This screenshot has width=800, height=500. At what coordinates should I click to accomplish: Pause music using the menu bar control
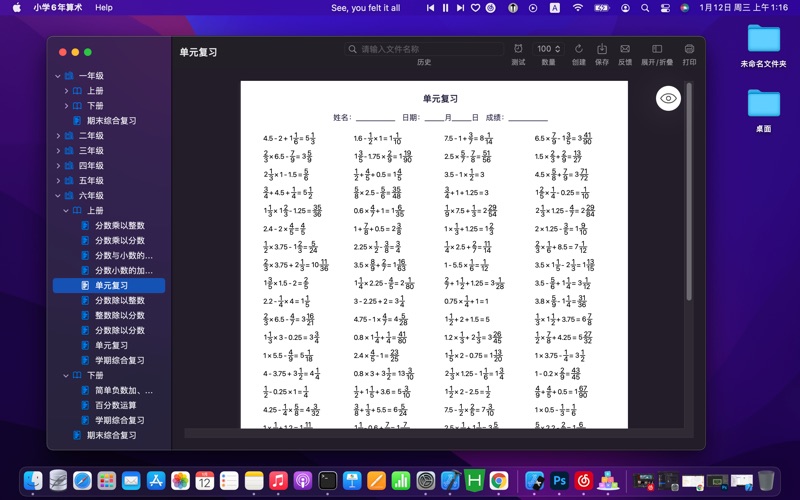[444, 7]
